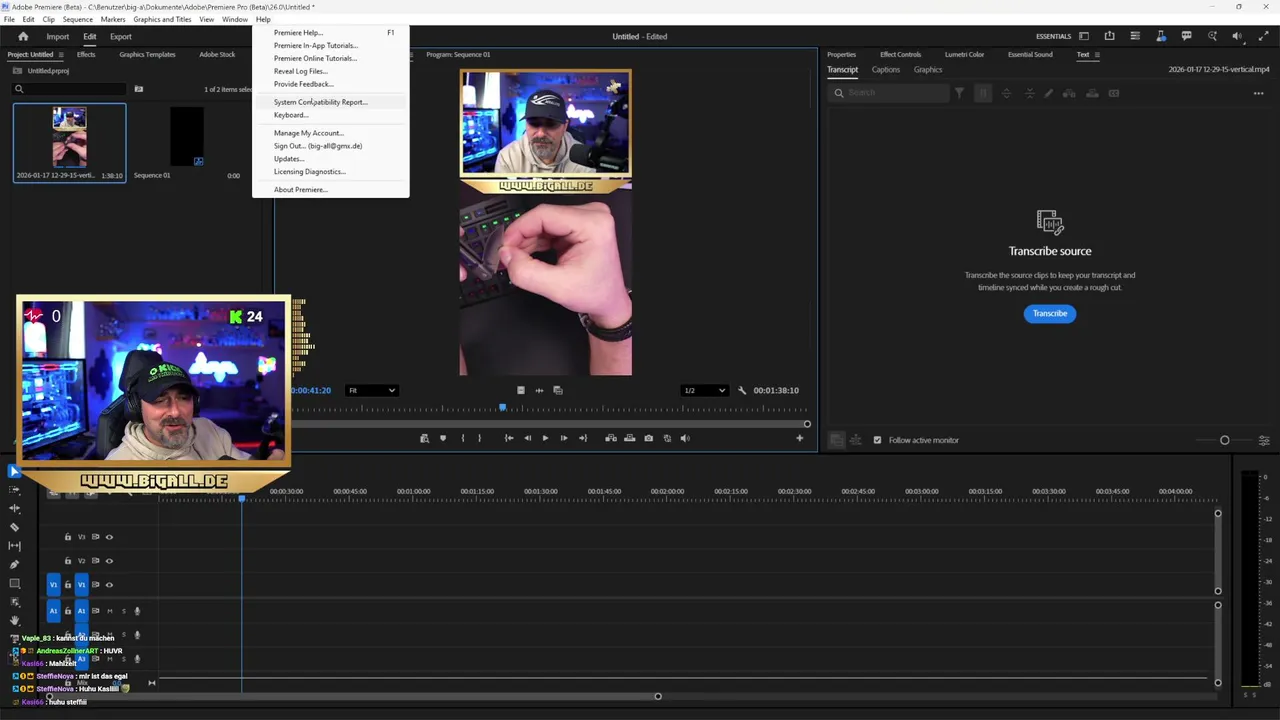Screen dimensions: 1280x720
Task: Open the Transcript panel three-dots menu
Action: pyautogui.click(x=1258, y=93)
